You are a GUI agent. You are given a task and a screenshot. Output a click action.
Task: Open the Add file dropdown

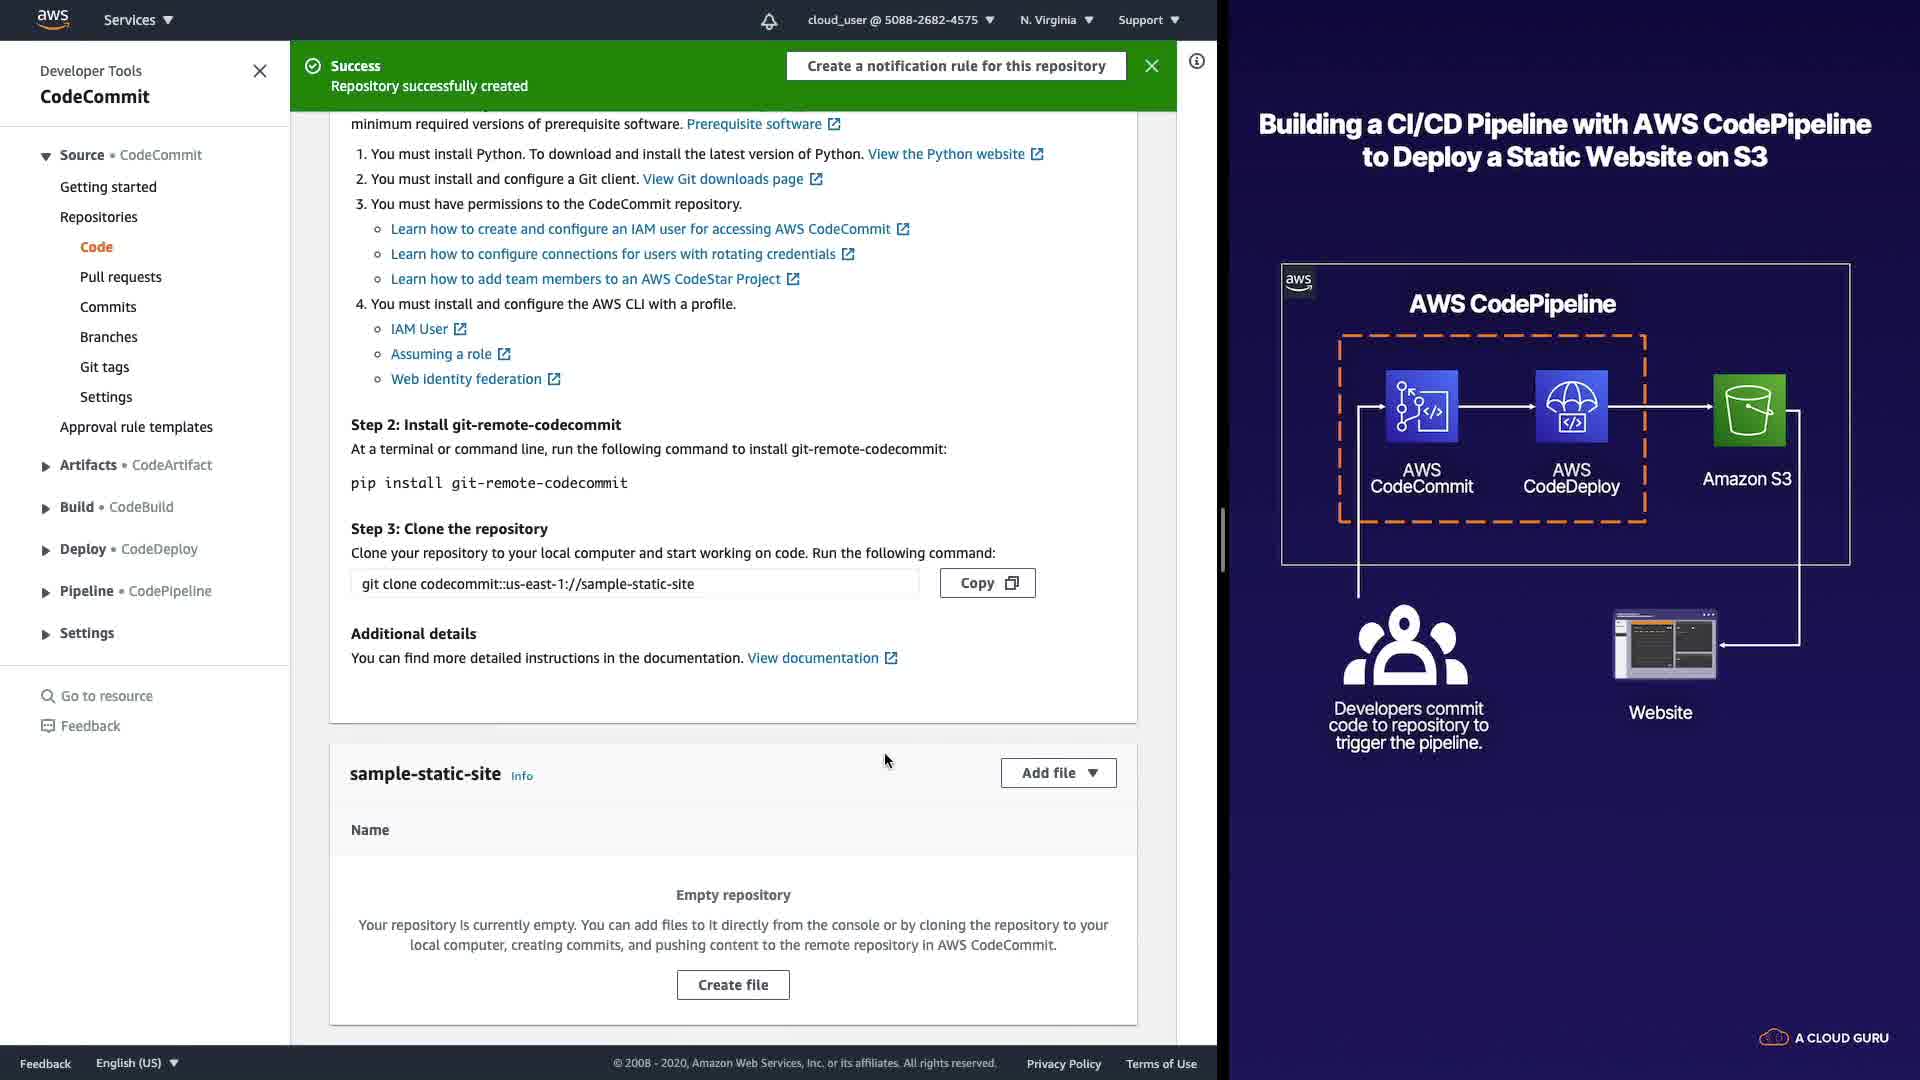click(1058, 773)
